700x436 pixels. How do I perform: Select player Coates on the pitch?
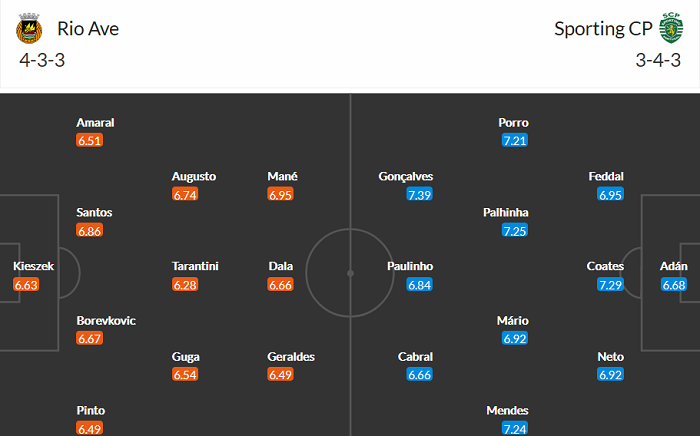click(606, 267)
